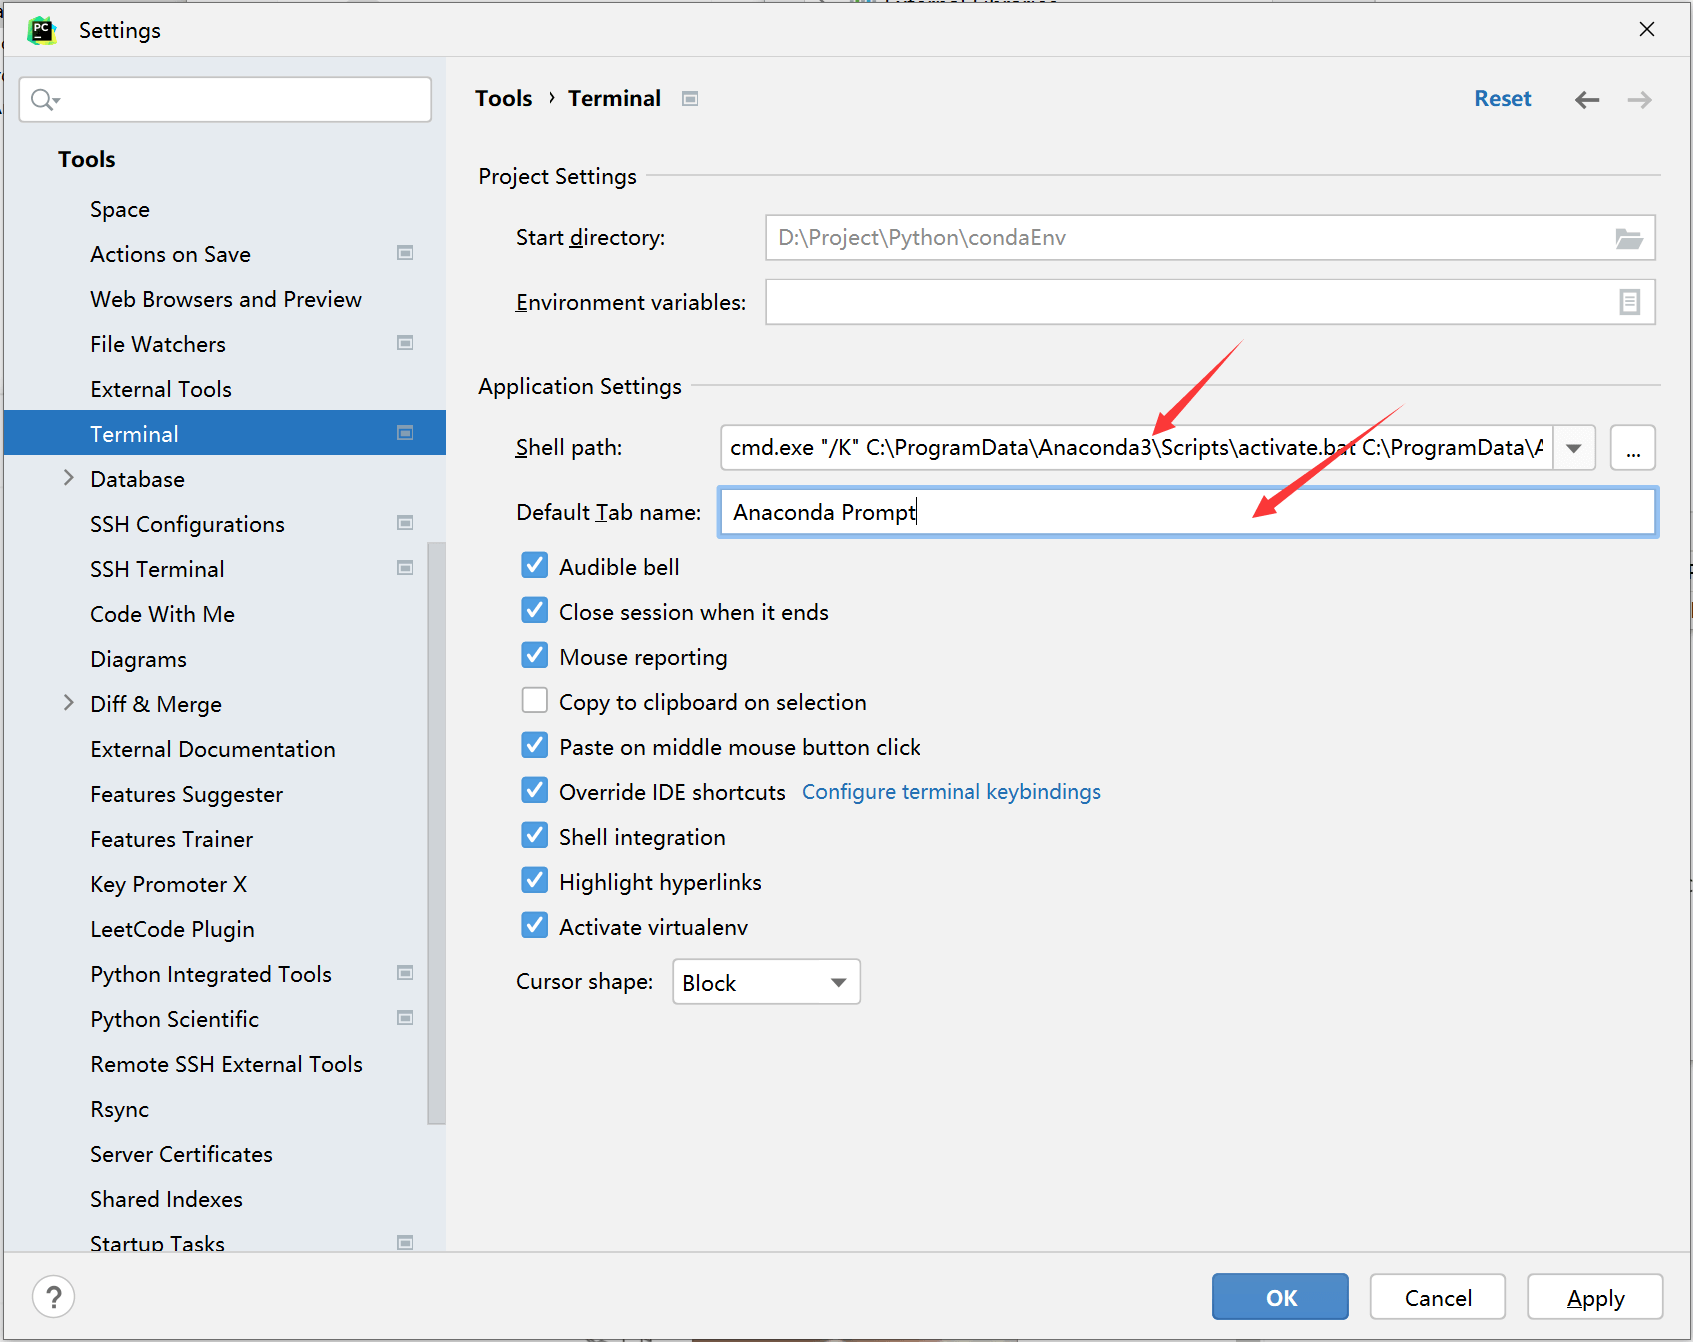Open LeetCode Plugin settings
This screenshot has height=1342, width=1693.
pyautogui.click(x=172, y=929)
